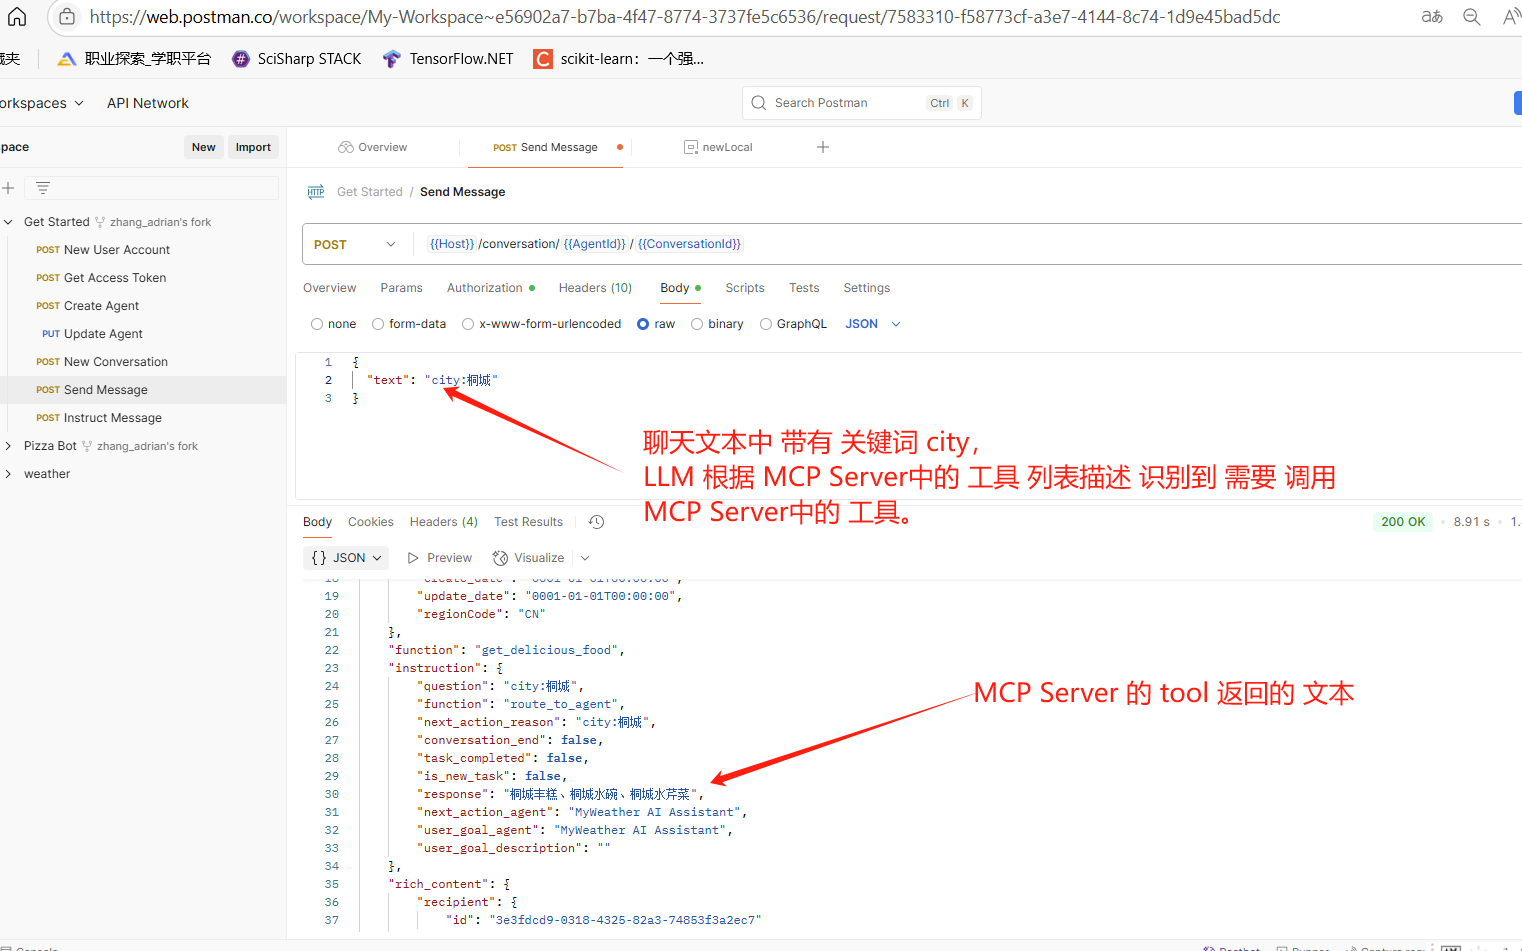The image size is (1522, 951).
Task: Click the fork icon beside Get Started
Action: pos(100,222)
